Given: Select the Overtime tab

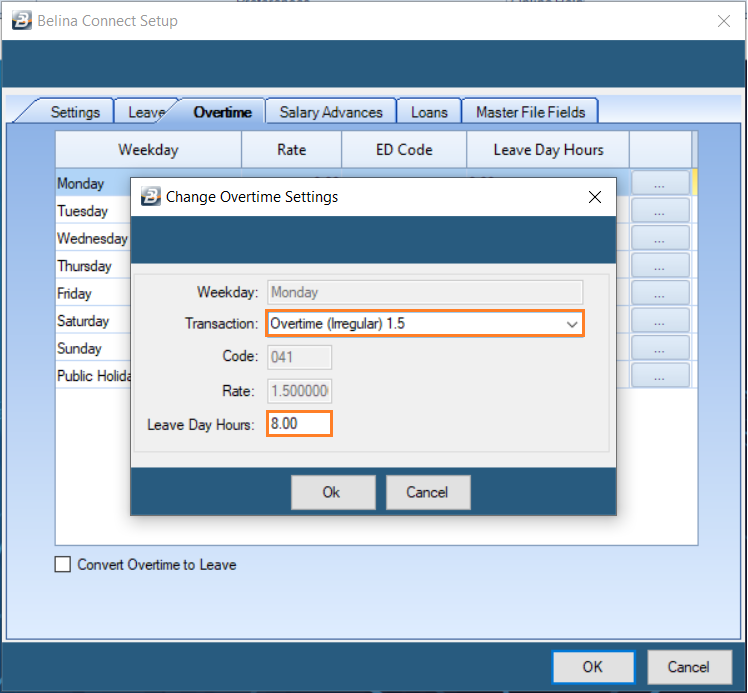Looking at the screenshot, I should (x=222, y=112).
